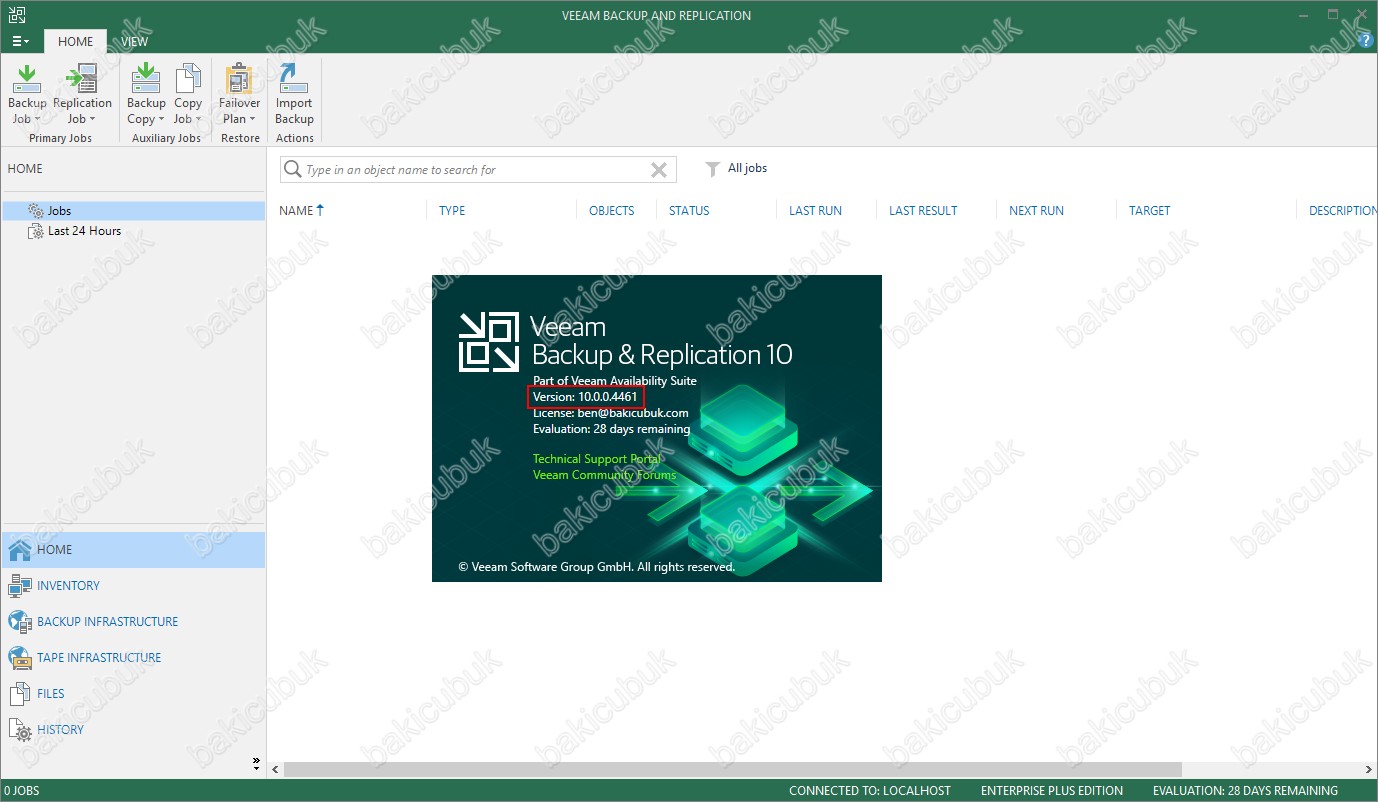This screenshot has width=1378, height=802.
Task: Click 'CONNECTED TO: LOCALHOST' in status bar
Action: click(x=869, y=791)
